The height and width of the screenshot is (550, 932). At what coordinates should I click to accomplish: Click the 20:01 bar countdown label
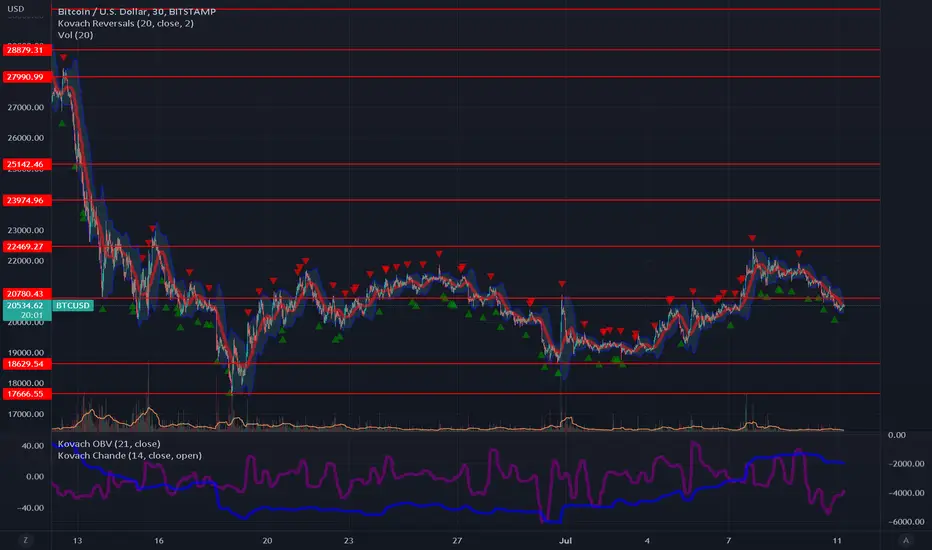coord(32,315)
